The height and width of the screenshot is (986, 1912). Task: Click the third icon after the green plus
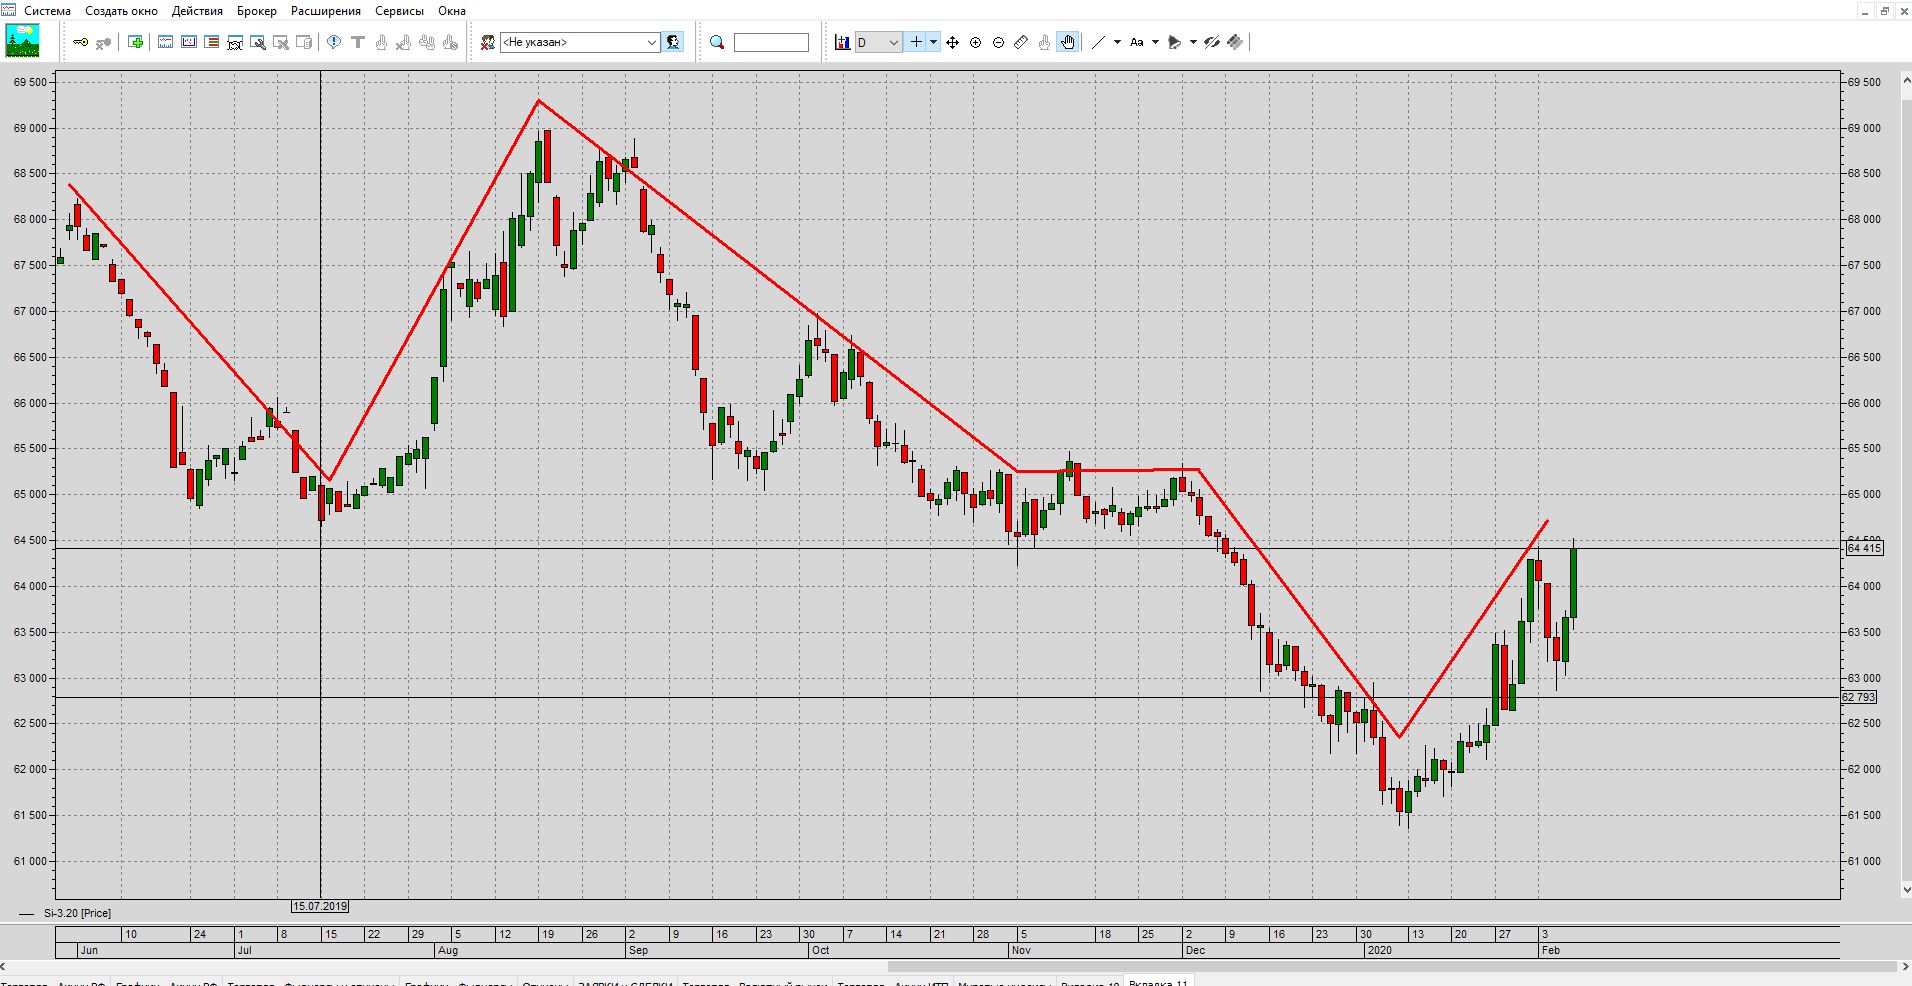pos(212,42)
